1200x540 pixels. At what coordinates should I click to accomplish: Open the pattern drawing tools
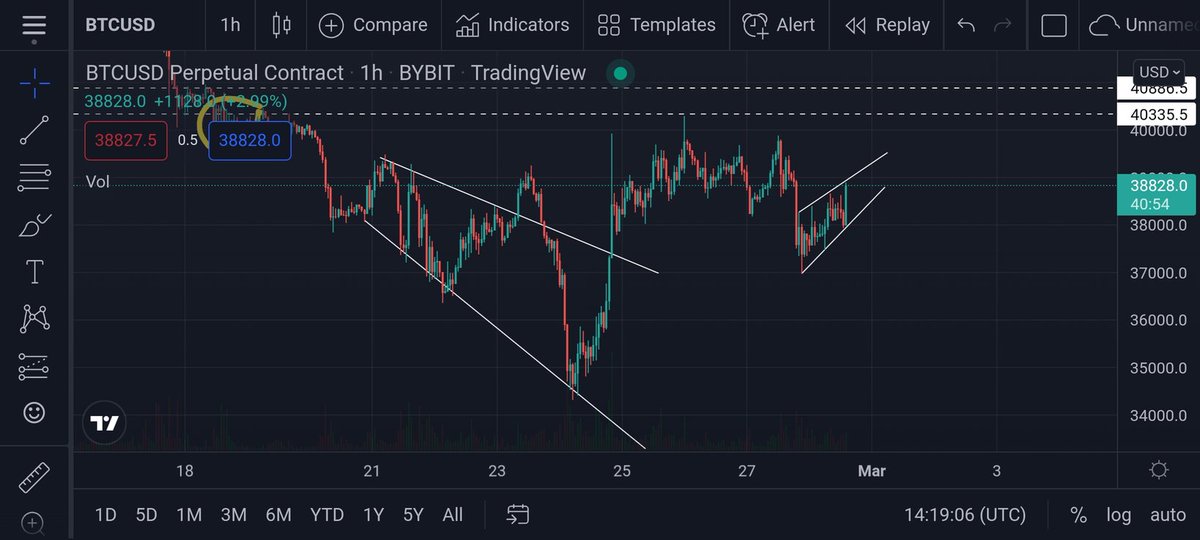pos(34,320)
